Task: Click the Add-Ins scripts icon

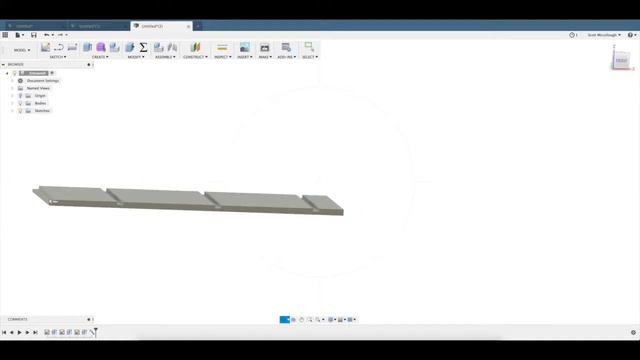Action: point(286,47)
